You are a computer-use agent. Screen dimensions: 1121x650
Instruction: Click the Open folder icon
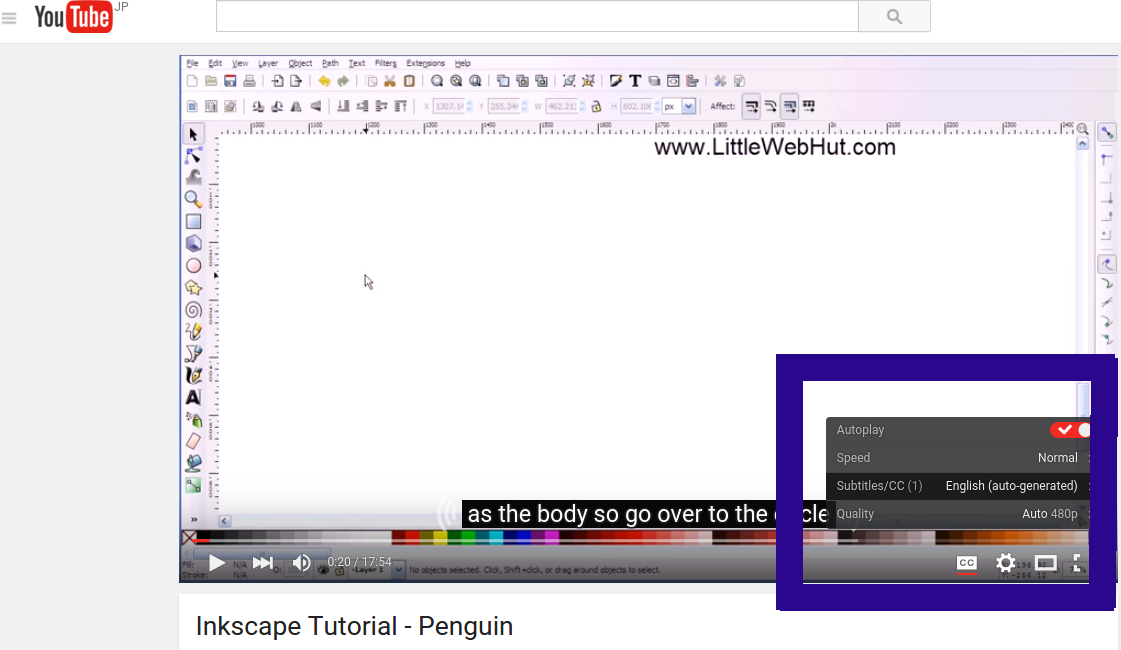tap(211, 82)
